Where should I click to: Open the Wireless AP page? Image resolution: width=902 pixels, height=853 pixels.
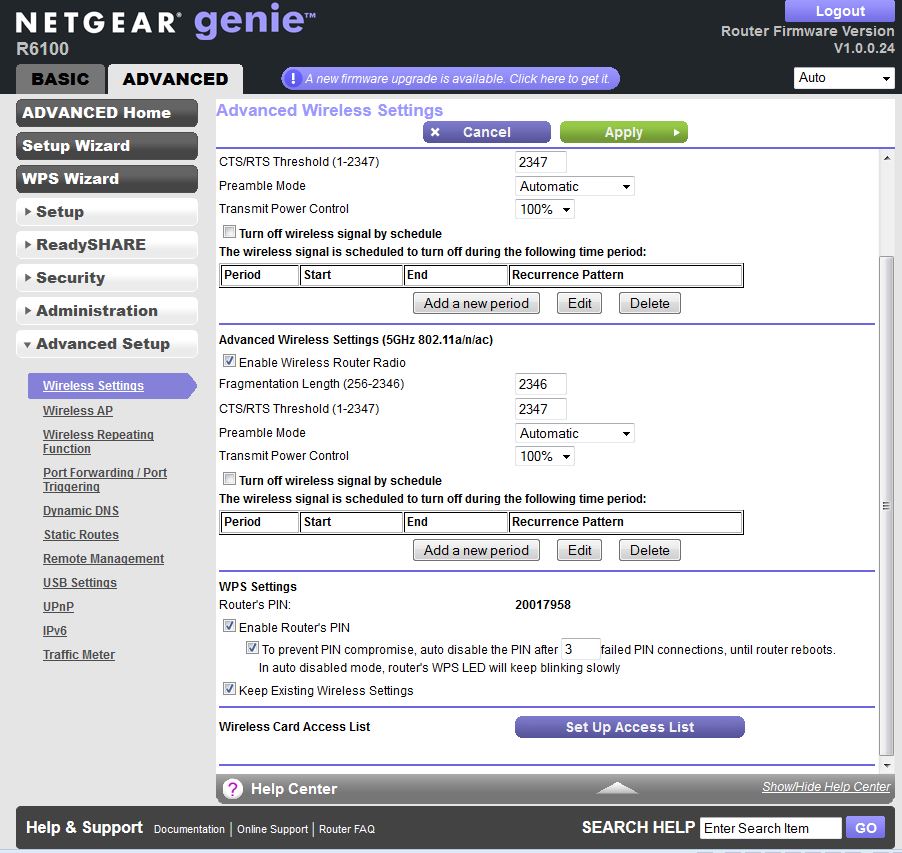point(78,411)
